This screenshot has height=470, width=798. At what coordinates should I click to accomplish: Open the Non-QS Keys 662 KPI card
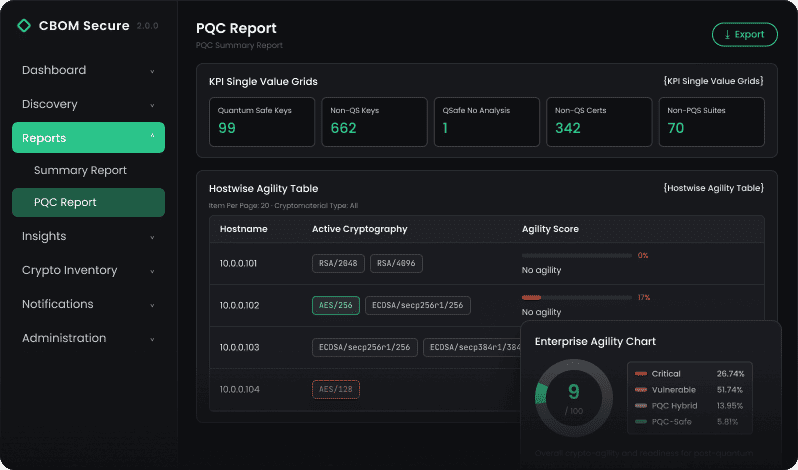[x=375, y=122]
